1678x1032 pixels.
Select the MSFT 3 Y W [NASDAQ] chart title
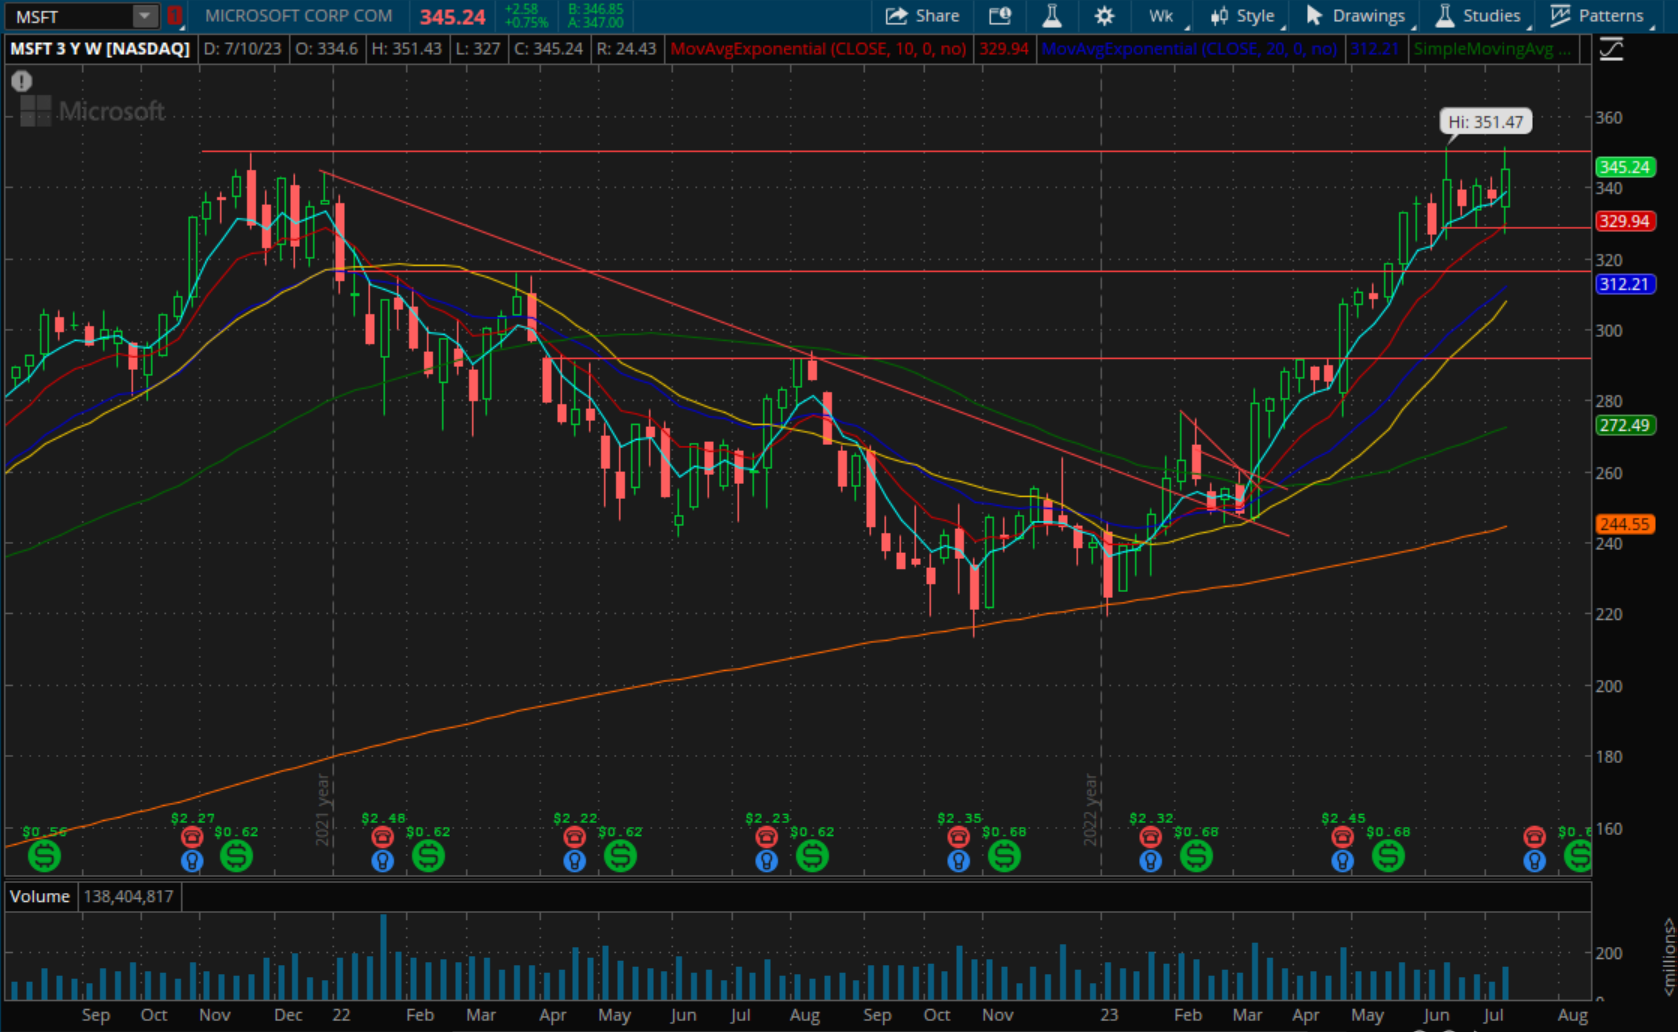click(100, 48)
